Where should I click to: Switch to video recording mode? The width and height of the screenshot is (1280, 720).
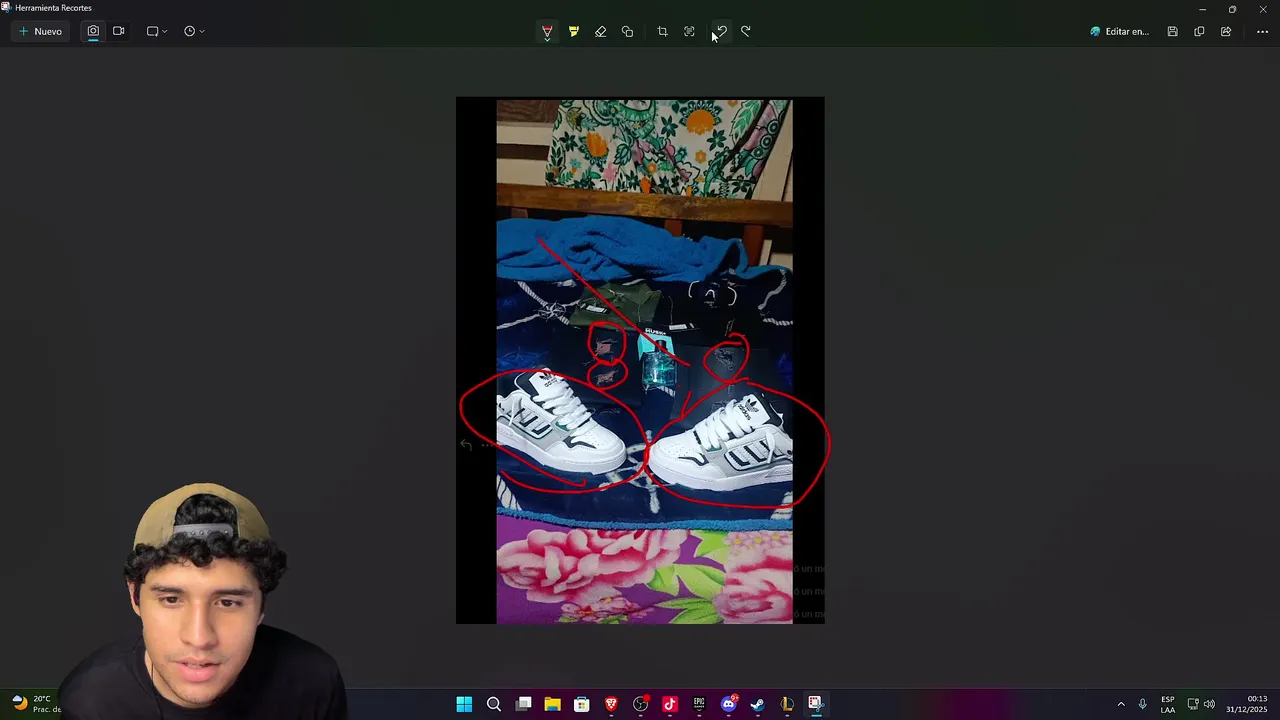pyautogui.click(x=119, y=32)
